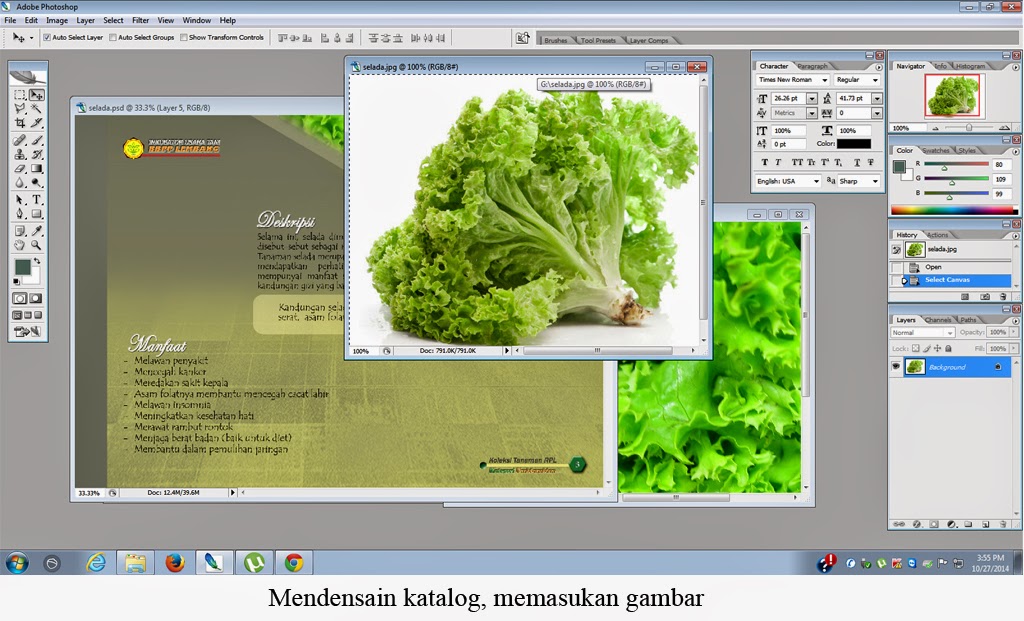
Task: Select the Healing Brush tool
Action: coord(20,140)
